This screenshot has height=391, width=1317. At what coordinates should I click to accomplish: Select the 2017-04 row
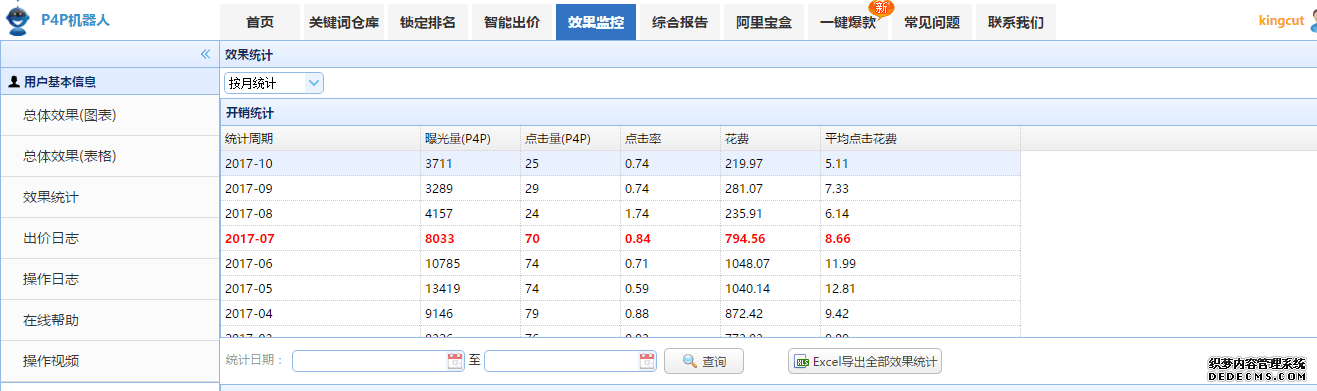coord(620,313)
